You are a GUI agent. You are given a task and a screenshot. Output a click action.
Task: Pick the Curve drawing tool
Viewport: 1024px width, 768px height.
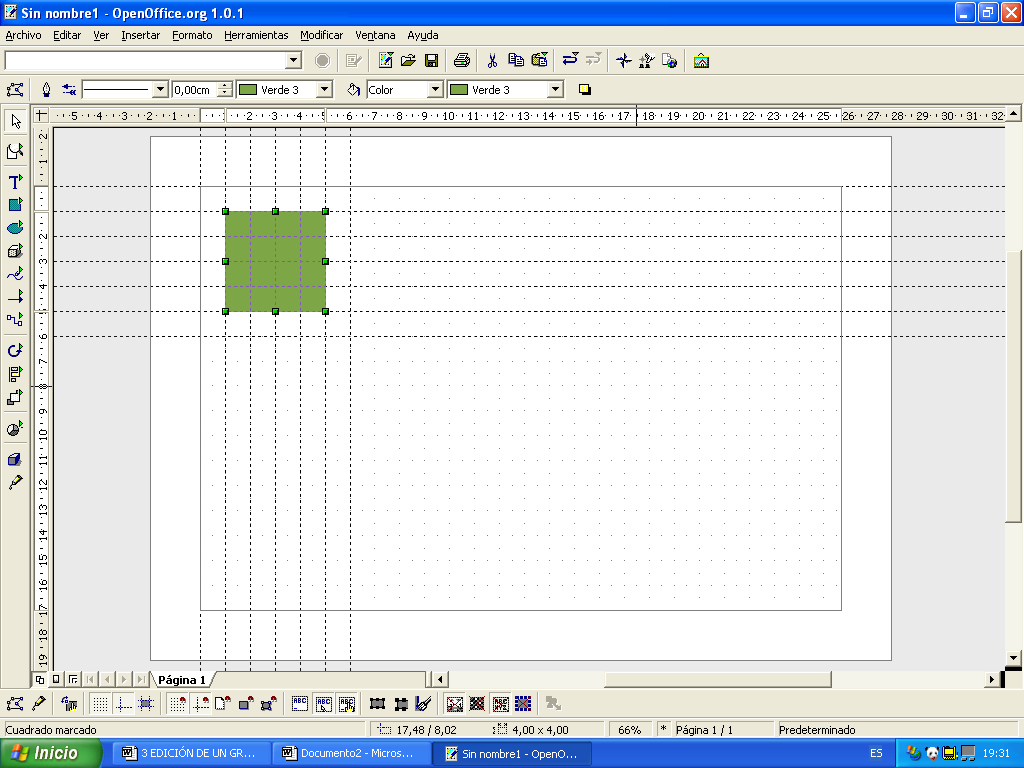[15, 274]
